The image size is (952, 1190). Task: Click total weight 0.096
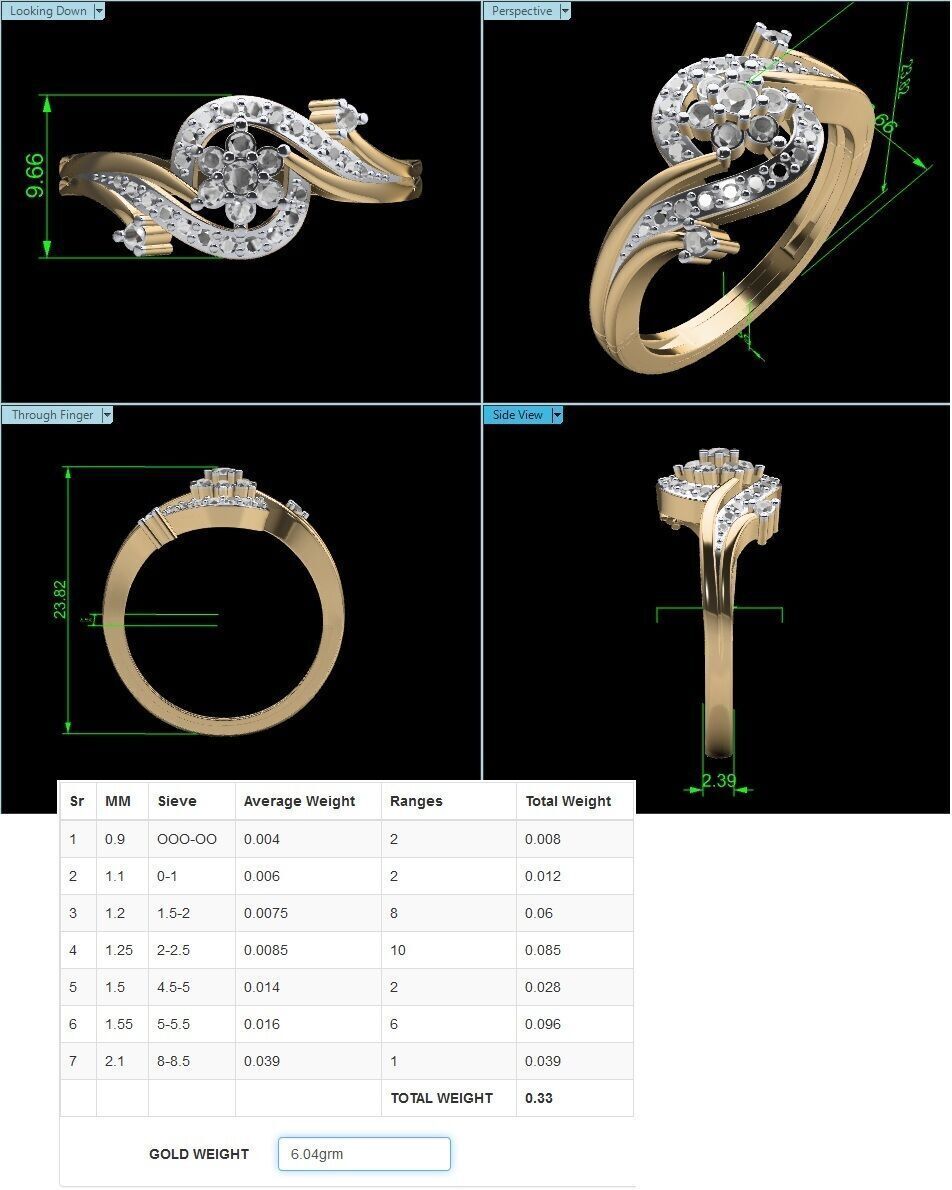pos(543,1025)
